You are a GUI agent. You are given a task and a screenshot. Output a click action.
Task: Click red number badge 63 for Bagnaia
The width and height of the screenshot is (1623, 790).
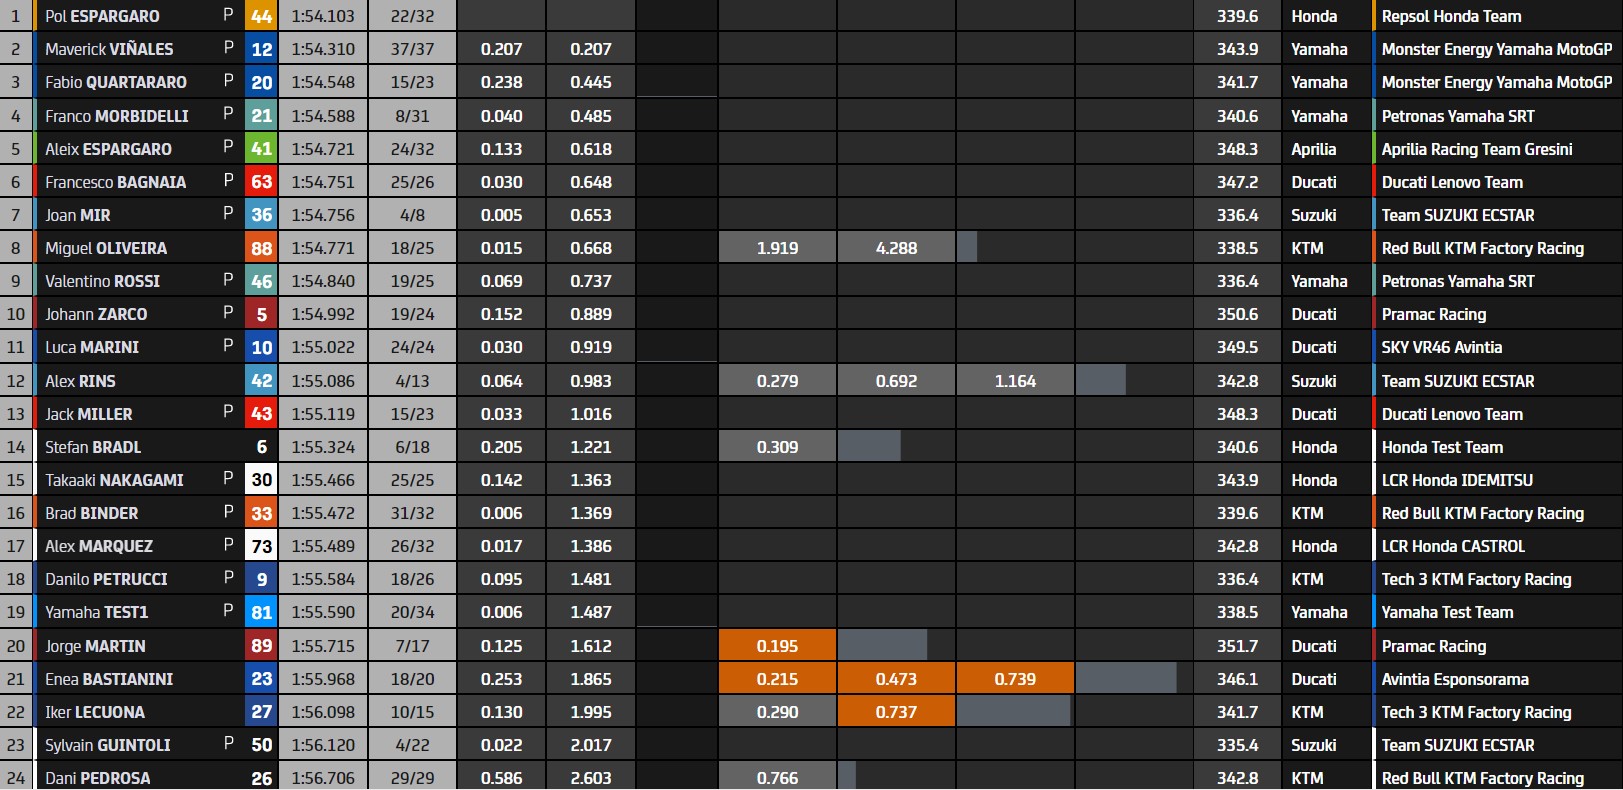coord(261,182)
